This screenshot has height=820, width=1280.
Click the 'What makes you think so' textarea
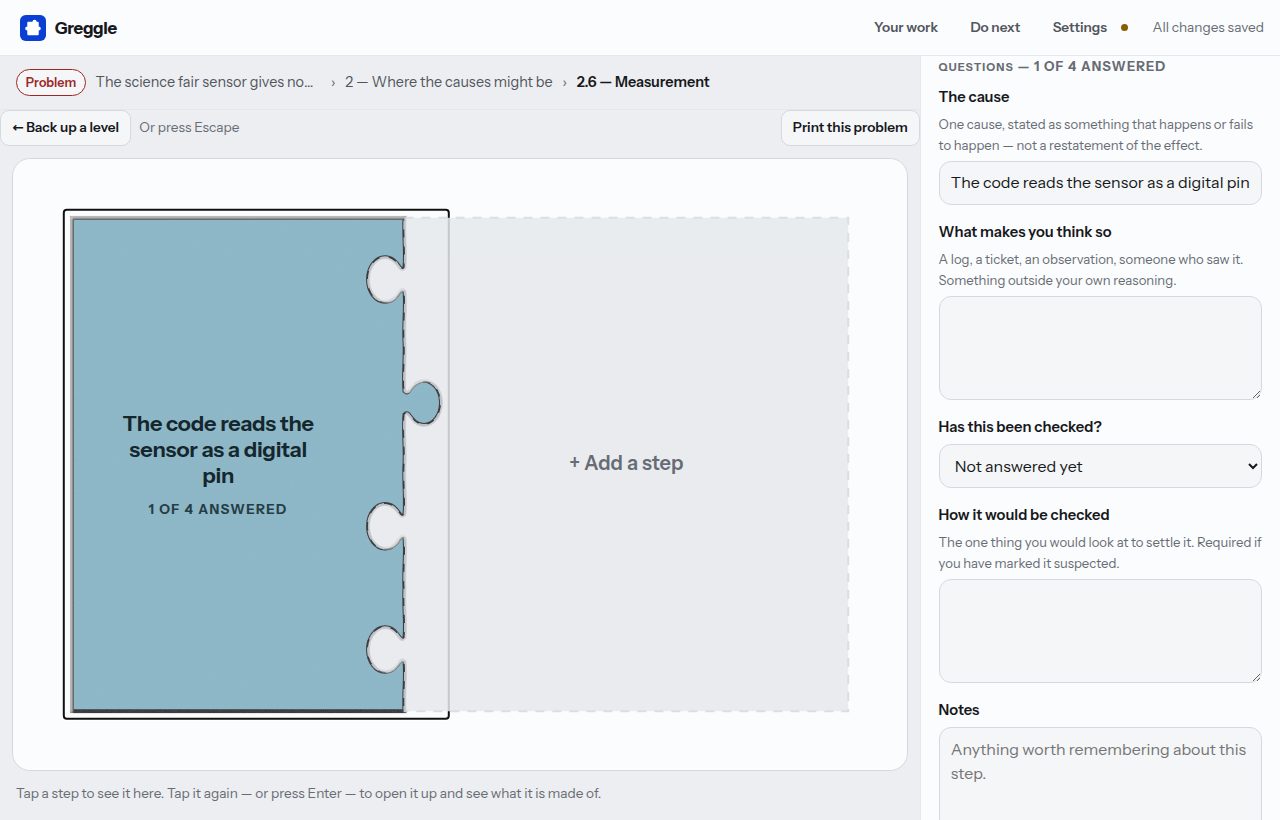click(1100, 348)
